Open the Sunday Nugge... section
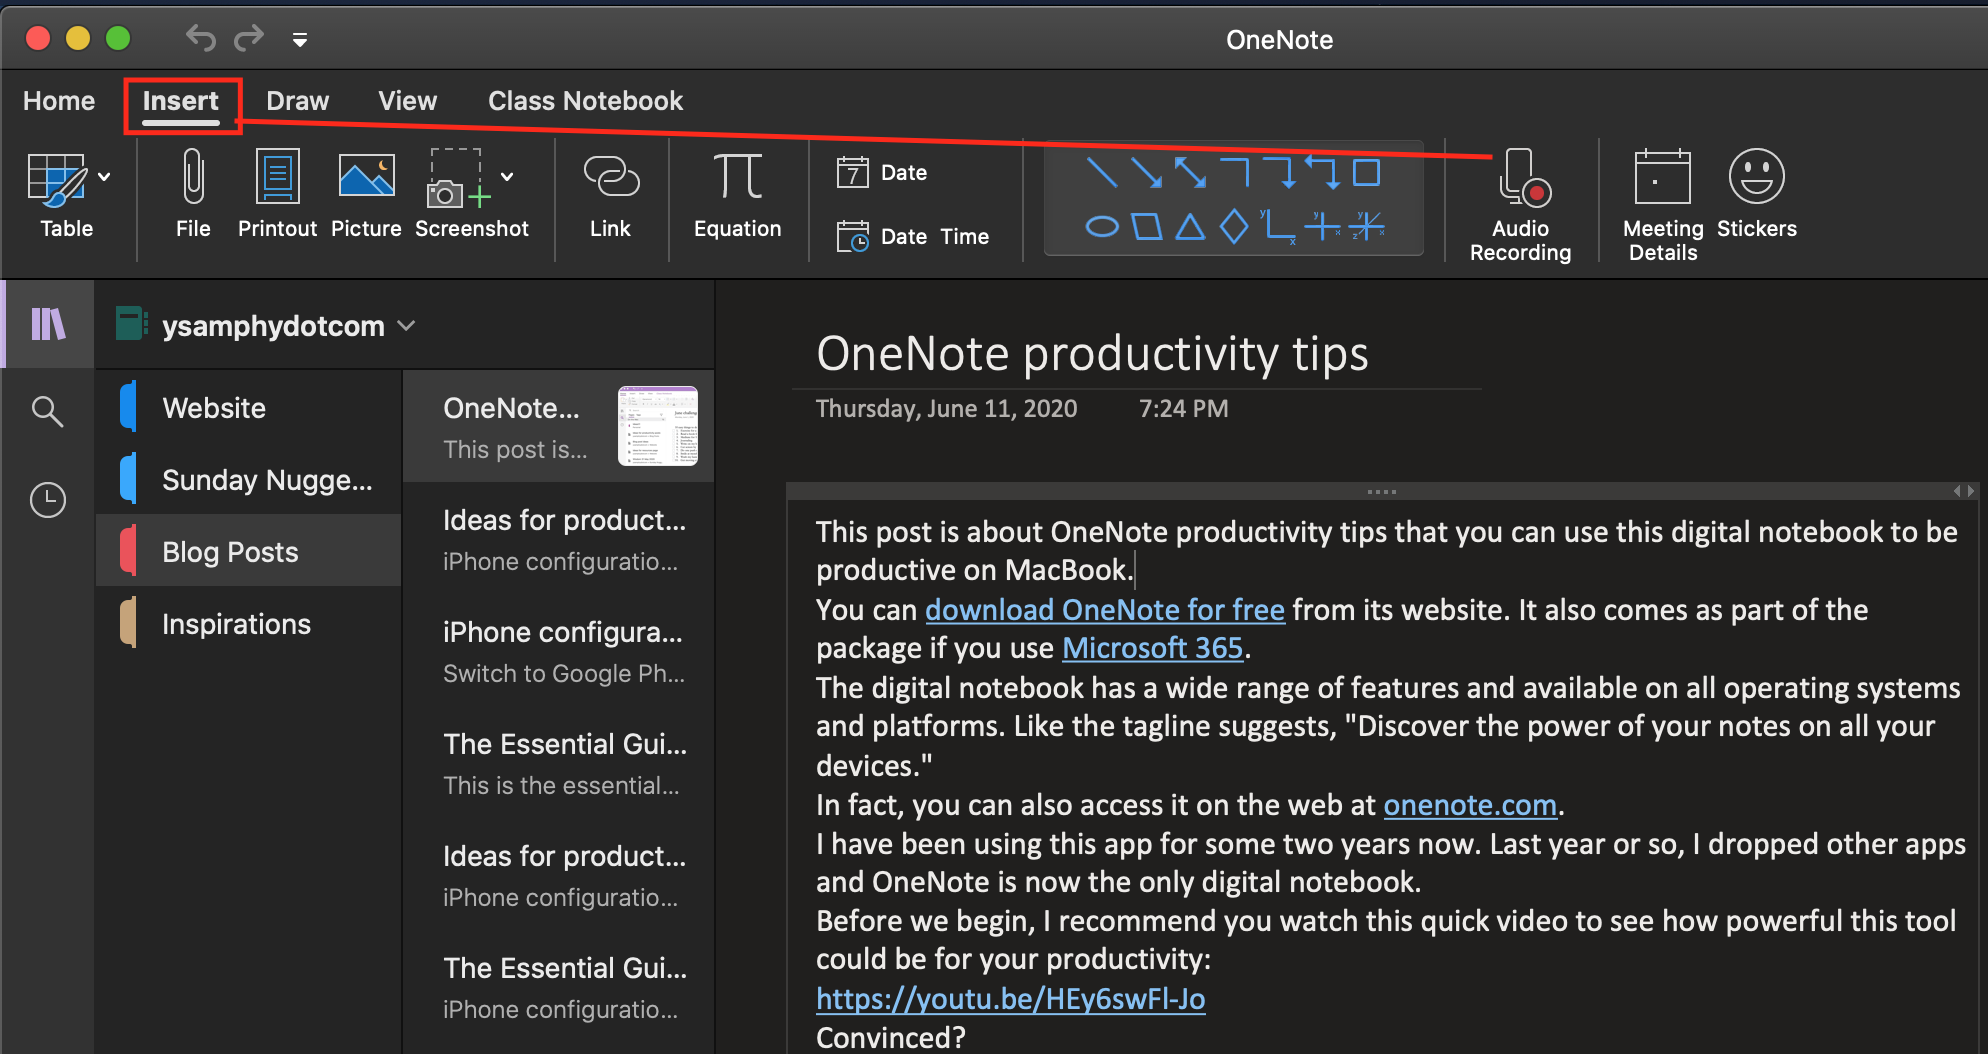1988x1054 pixels. tap(249, 480)
